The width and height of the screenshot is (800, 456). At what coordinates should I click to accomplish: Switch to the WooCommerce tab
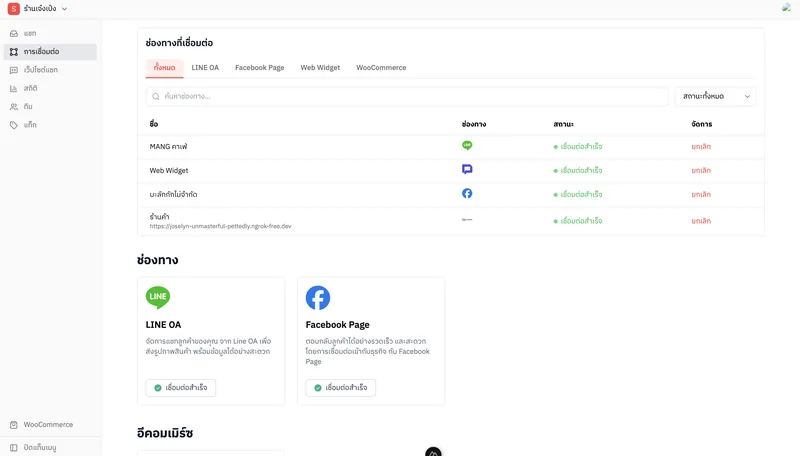pos(381,68)
